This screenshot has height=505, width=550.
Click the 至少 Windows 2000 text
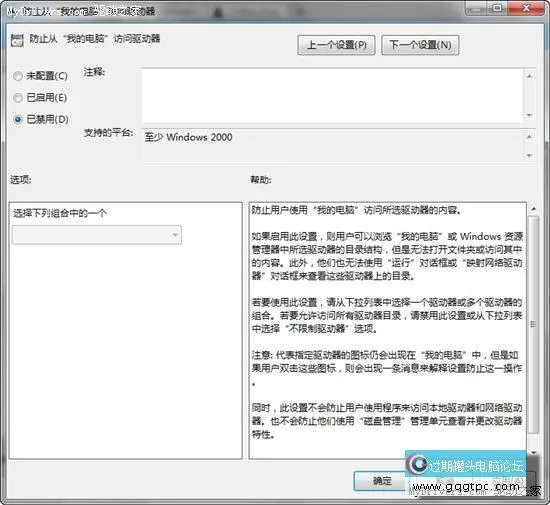(188, 137)
